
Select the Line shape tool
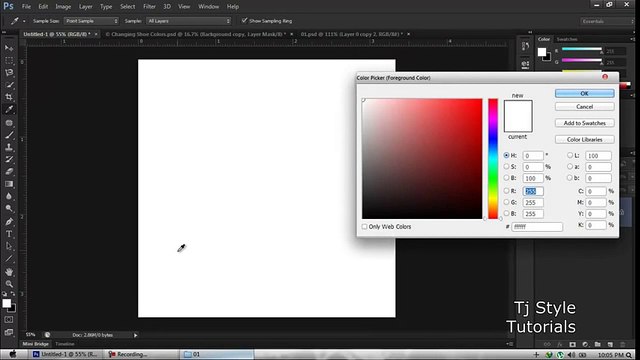coord(9,258)
